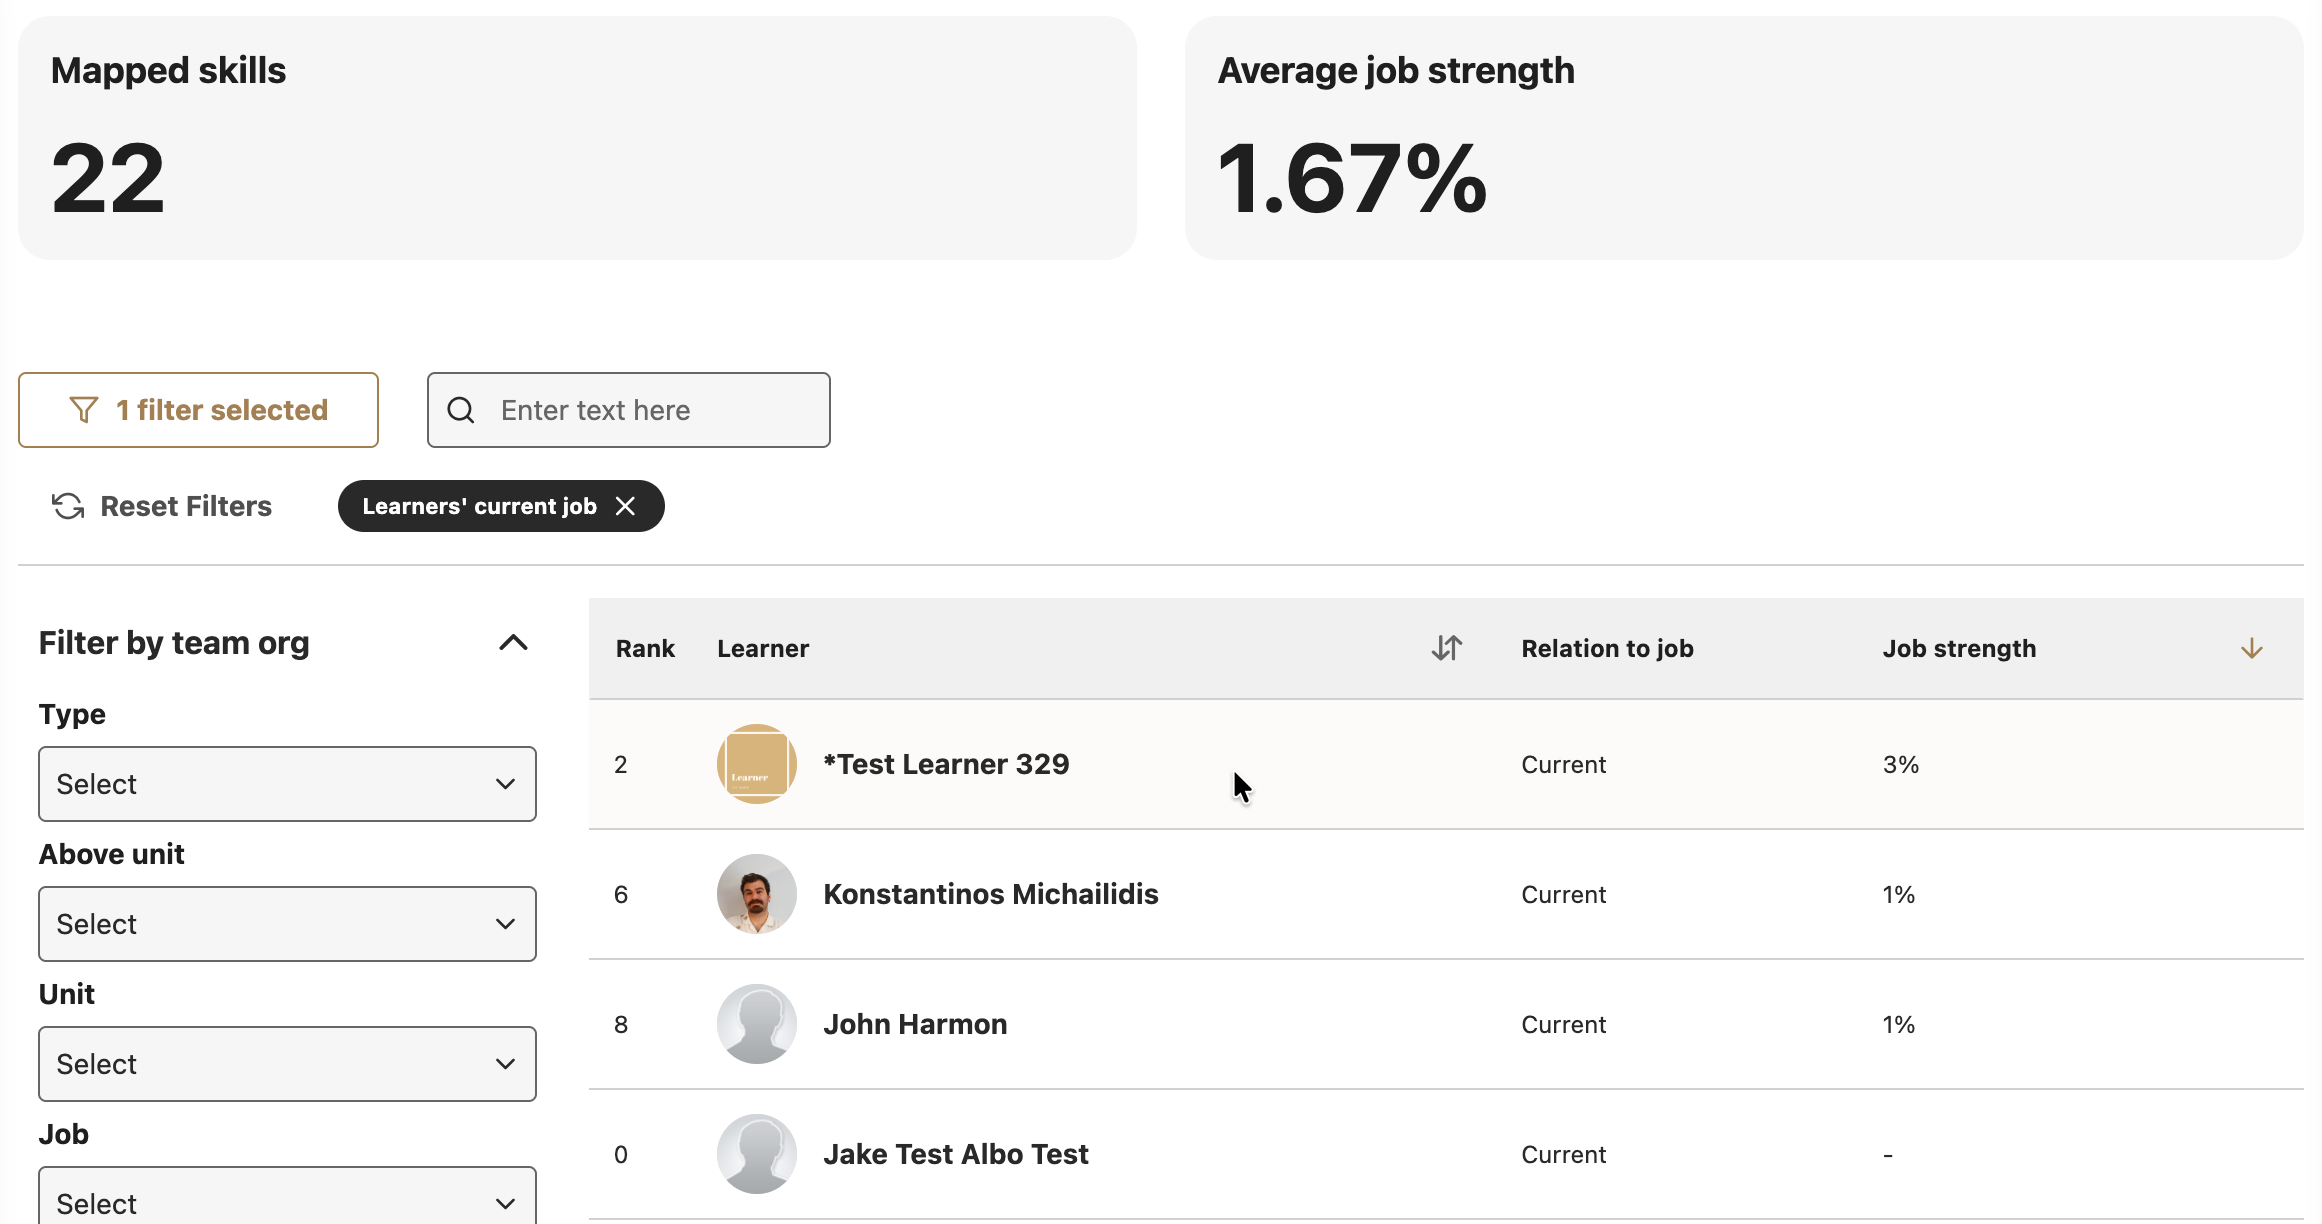
Task: Open *Test Learner 329 avatar
Action: coord(757,764)
